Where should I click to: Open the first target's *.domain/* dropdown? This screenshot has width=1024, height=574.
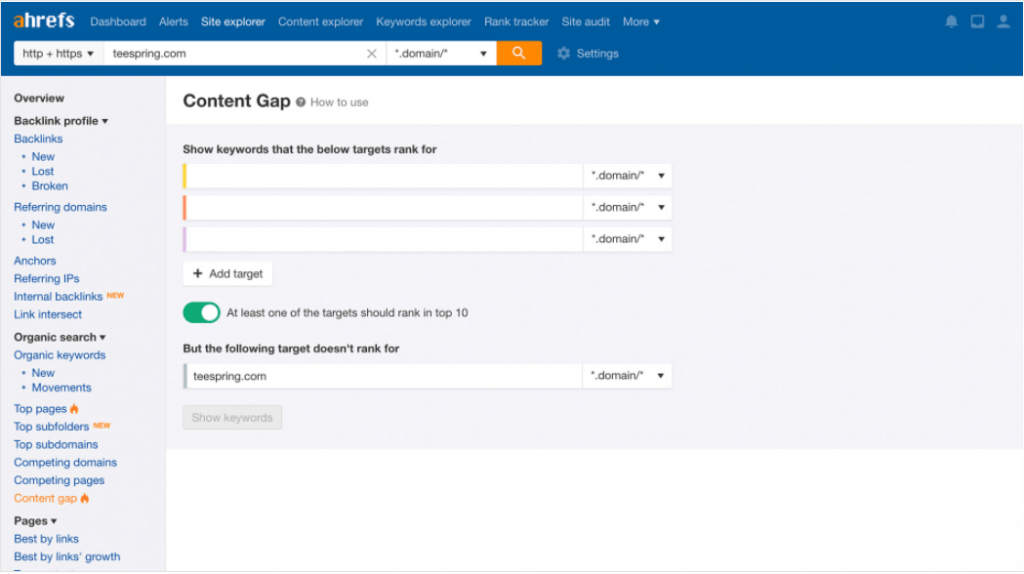(627, 176)
